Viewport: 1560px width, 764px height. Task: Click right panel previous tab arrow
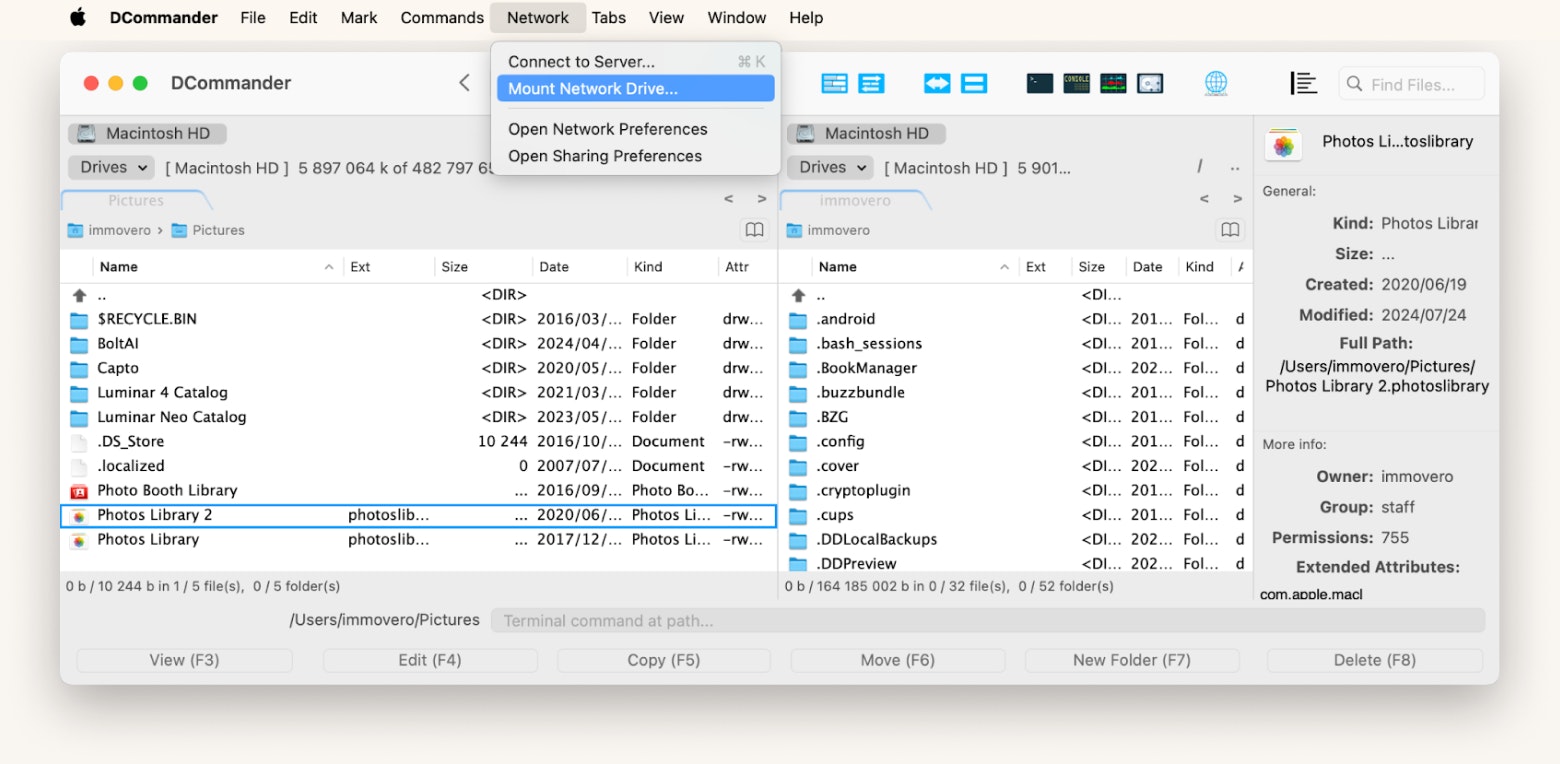coord(1204,199)
